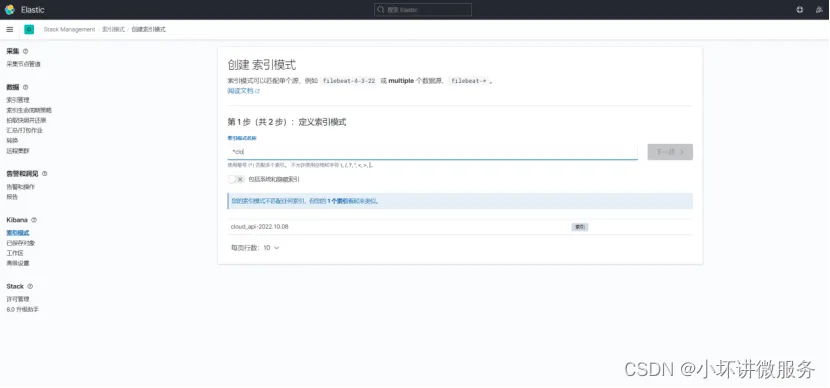Go to 索引模式 breadcrumb link
The height and width of the screenshot is (388, 830).
pyautogui.click(x=113, y=30)
